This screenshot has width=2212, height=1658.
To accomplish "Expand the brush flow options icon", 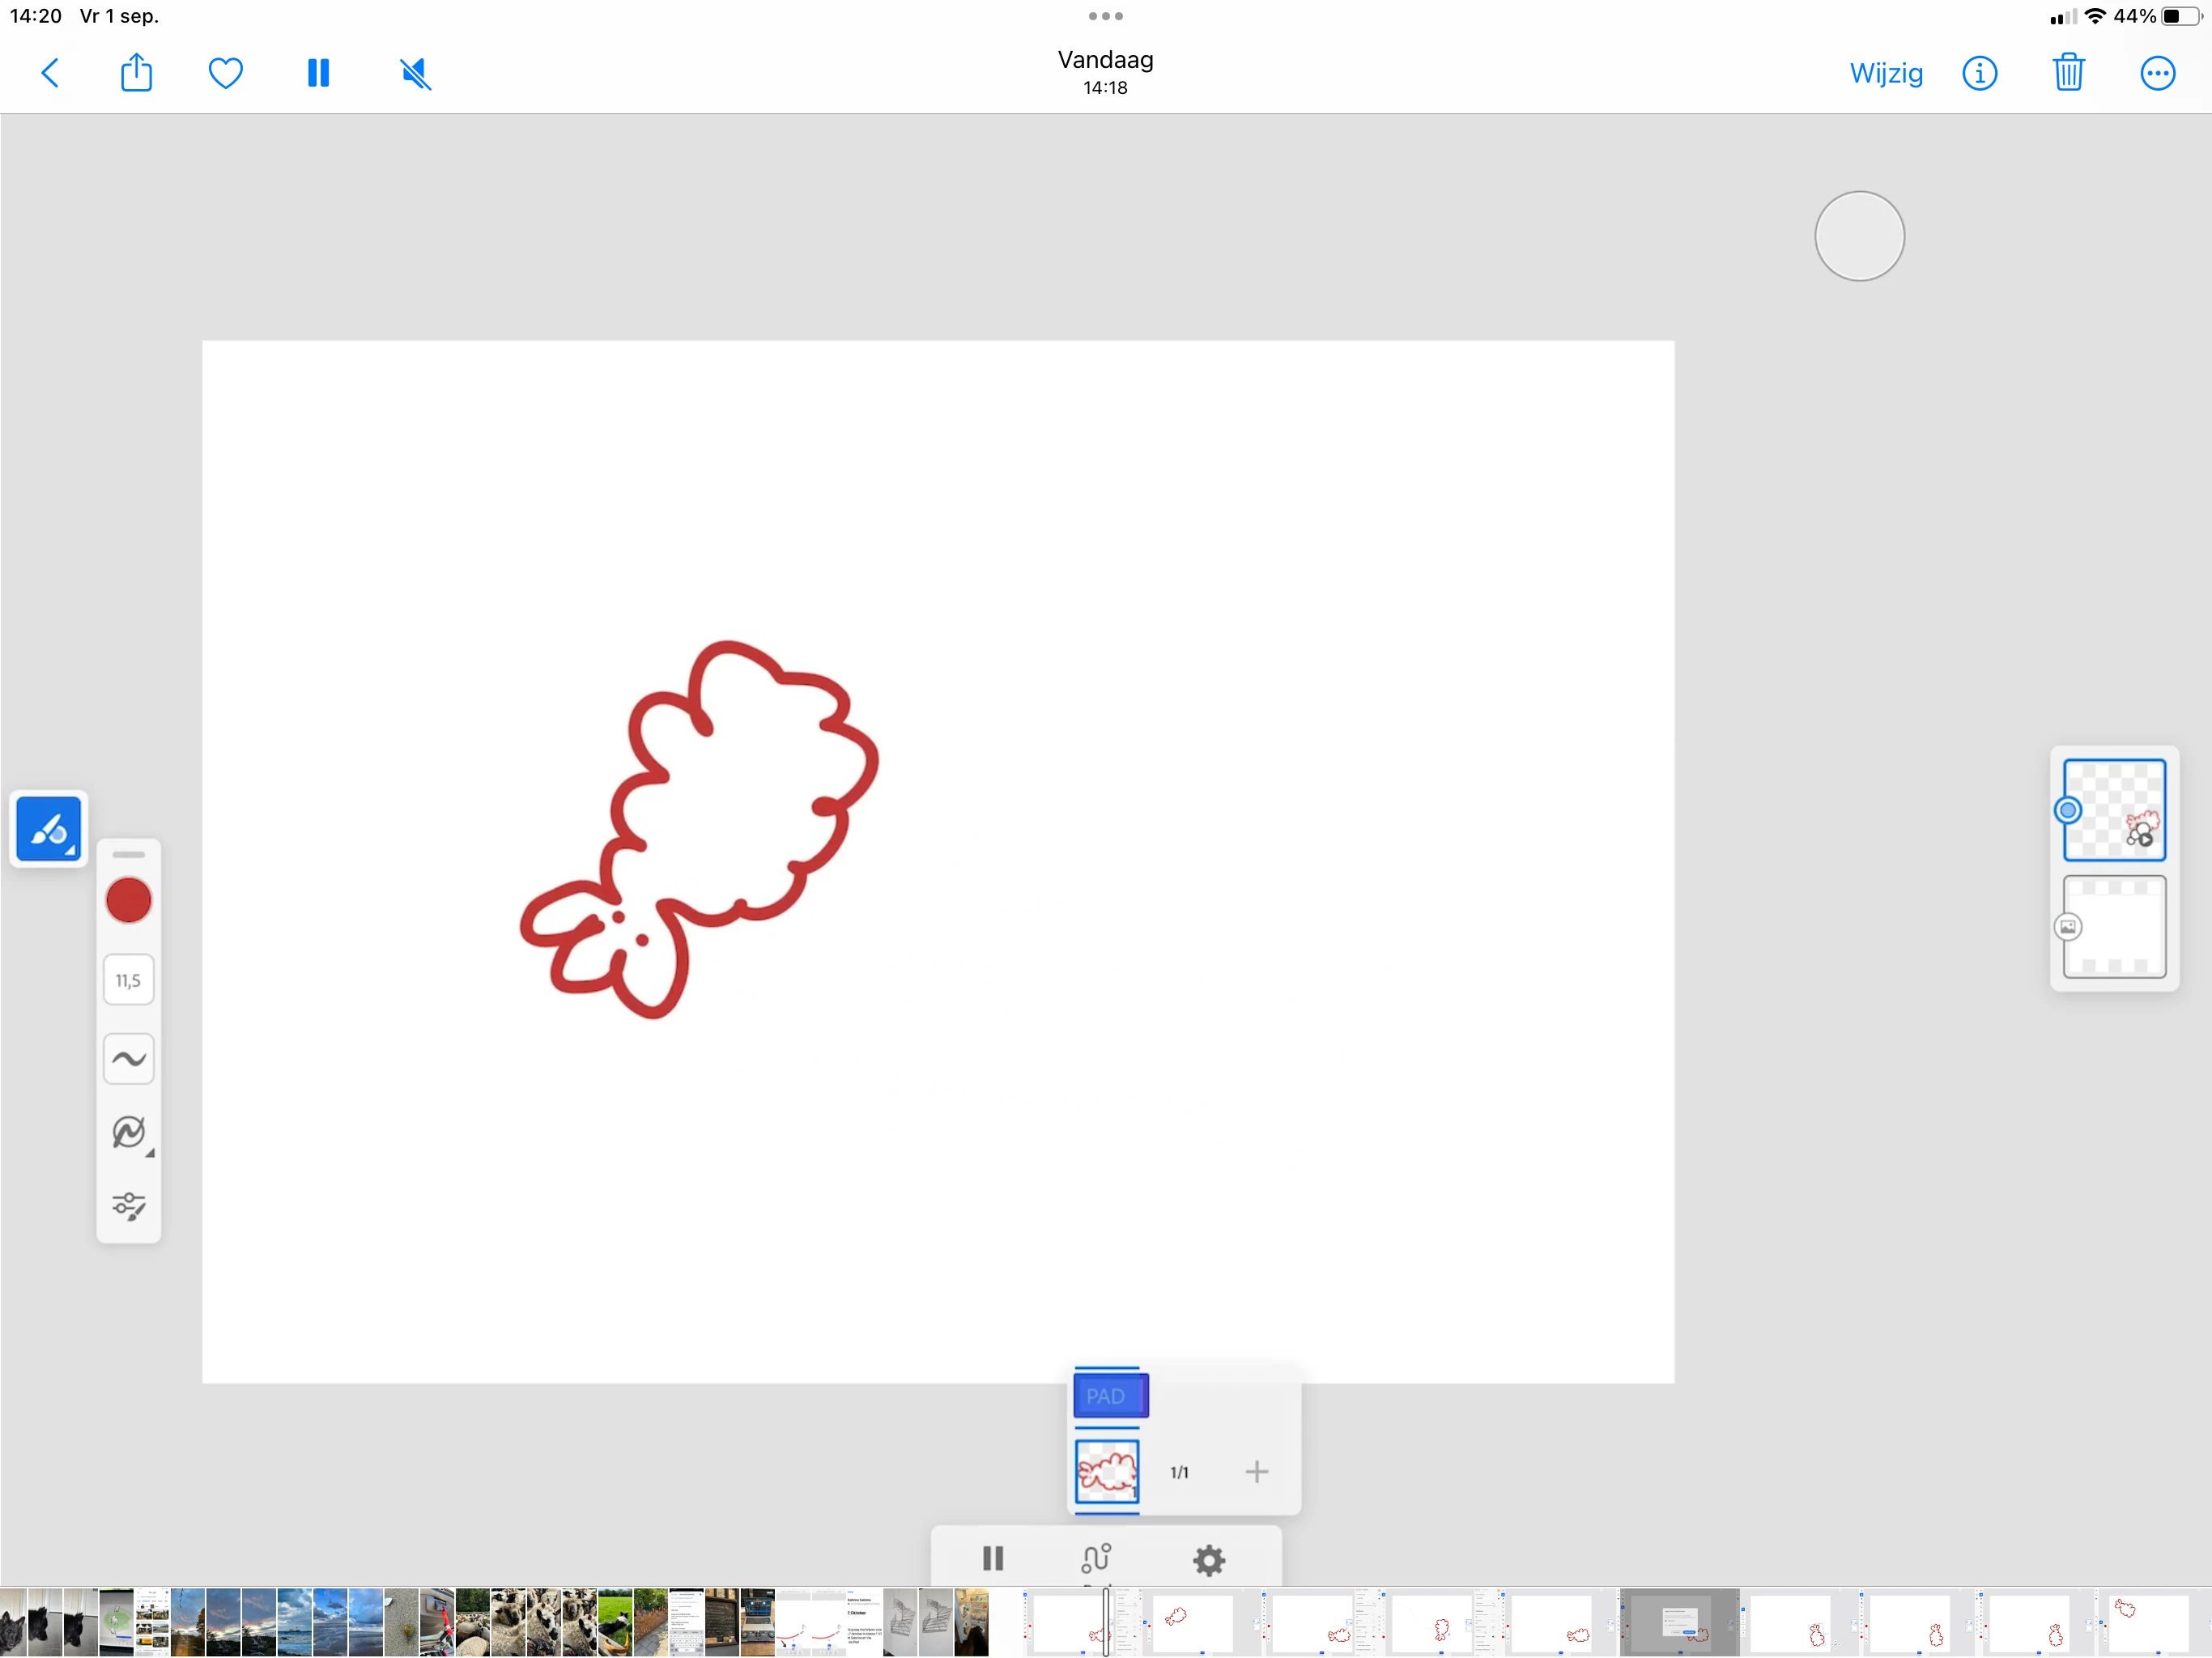I will 129,1132.
